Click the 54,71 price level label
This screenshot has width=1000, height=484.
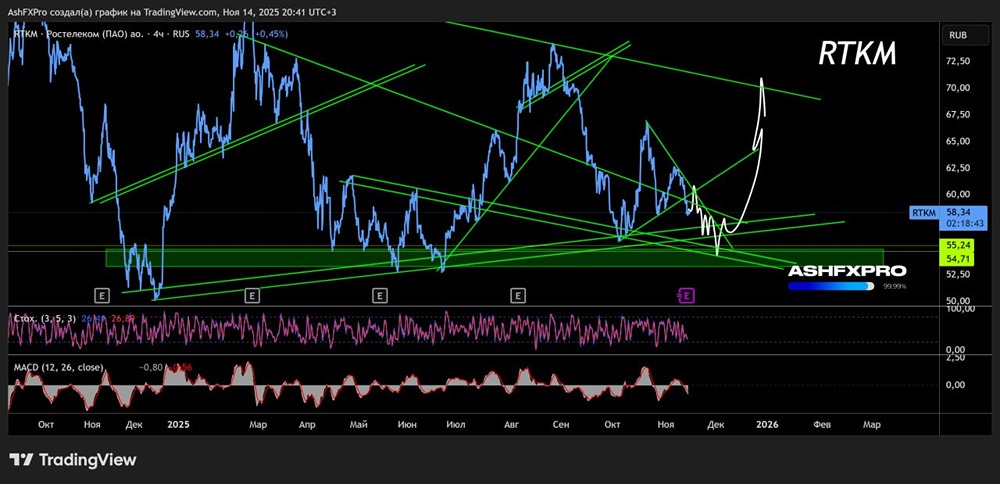tap(957, 257)
